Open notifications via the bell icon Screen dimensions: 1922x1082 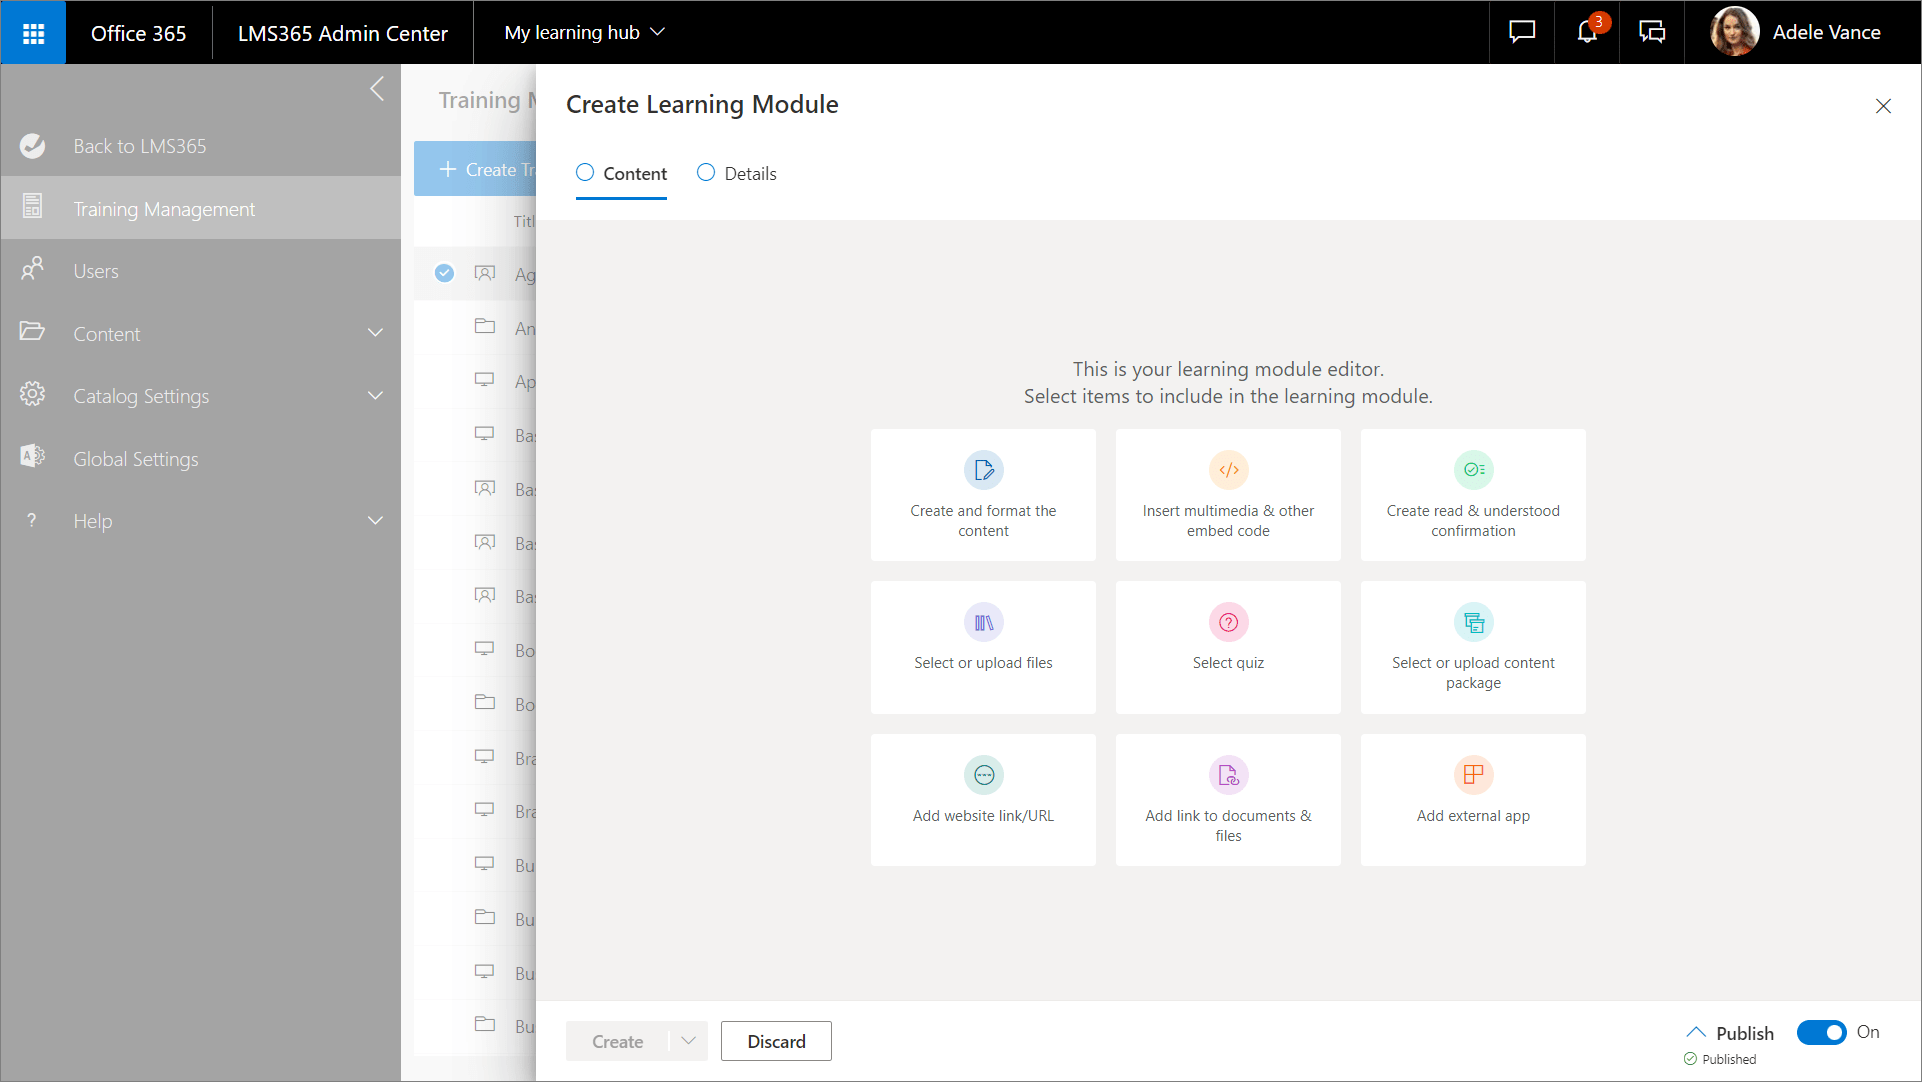[1586, 32]
